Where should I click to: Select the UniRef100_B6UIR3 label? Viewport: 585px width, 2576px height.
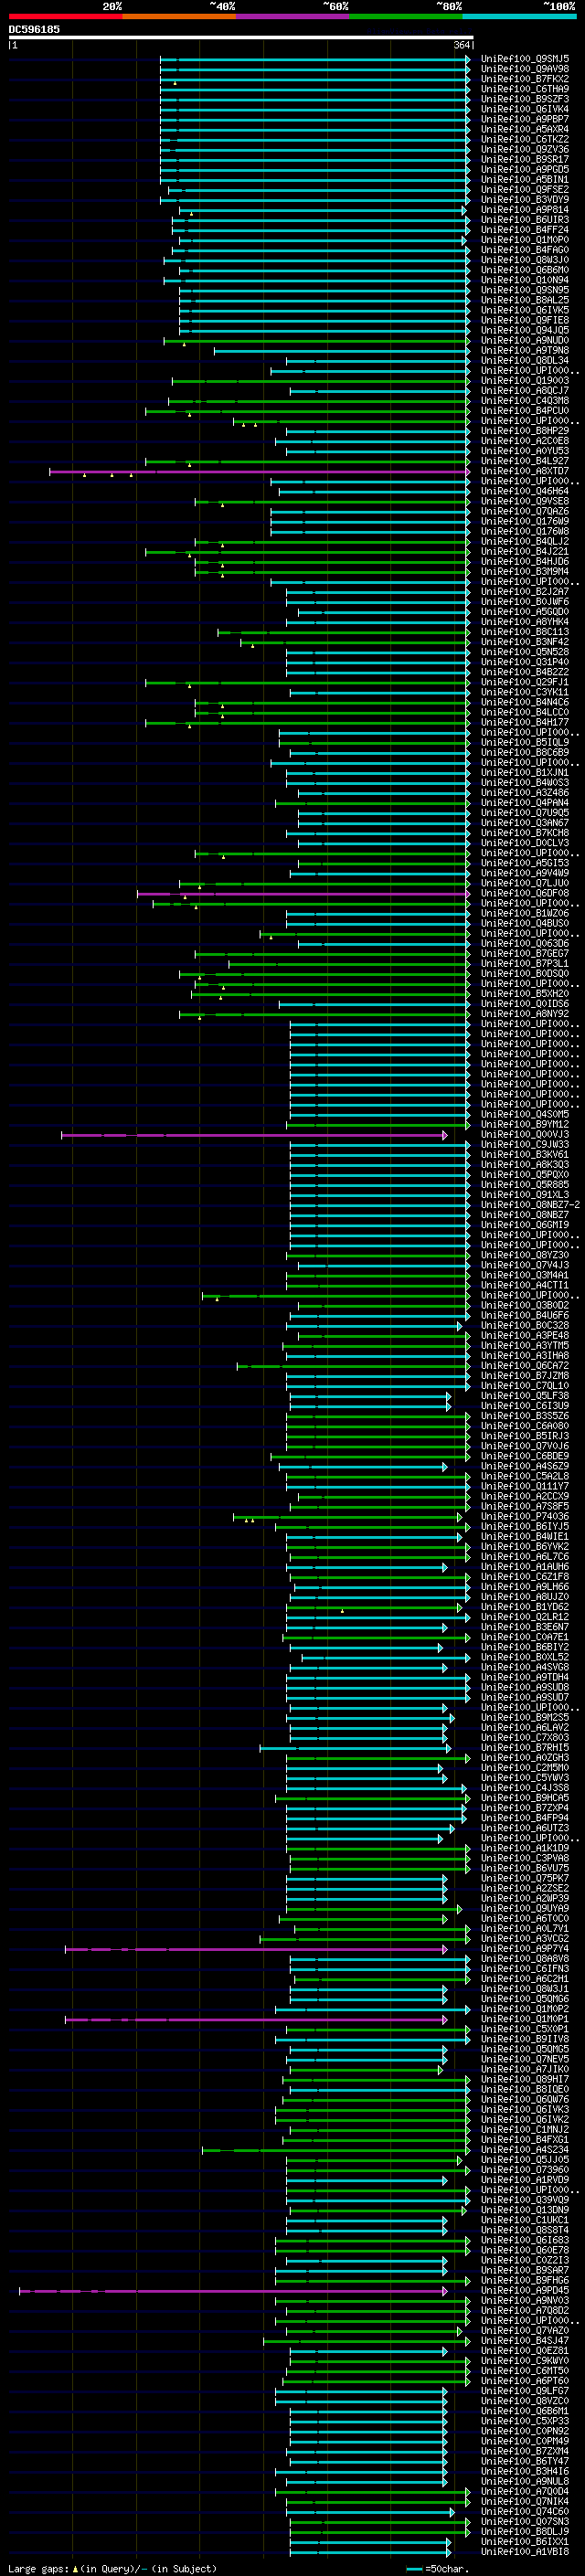[525, 219]
